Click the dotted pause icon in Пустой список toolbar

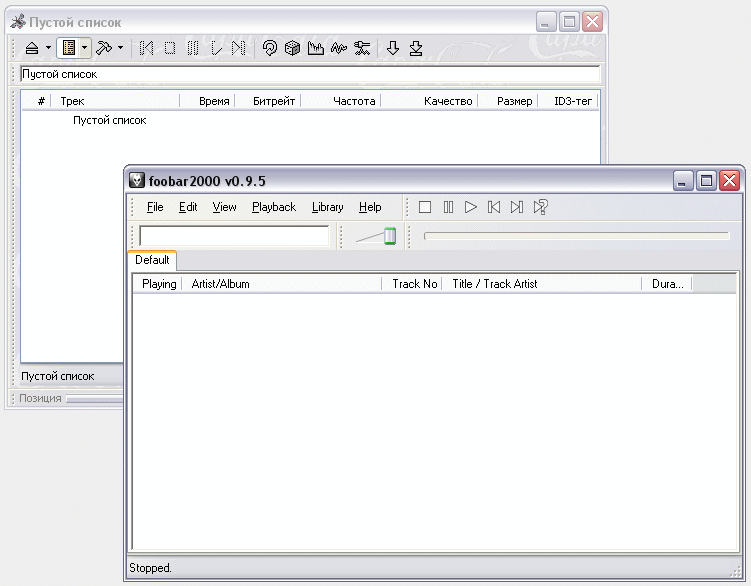[x=193, y=48]
